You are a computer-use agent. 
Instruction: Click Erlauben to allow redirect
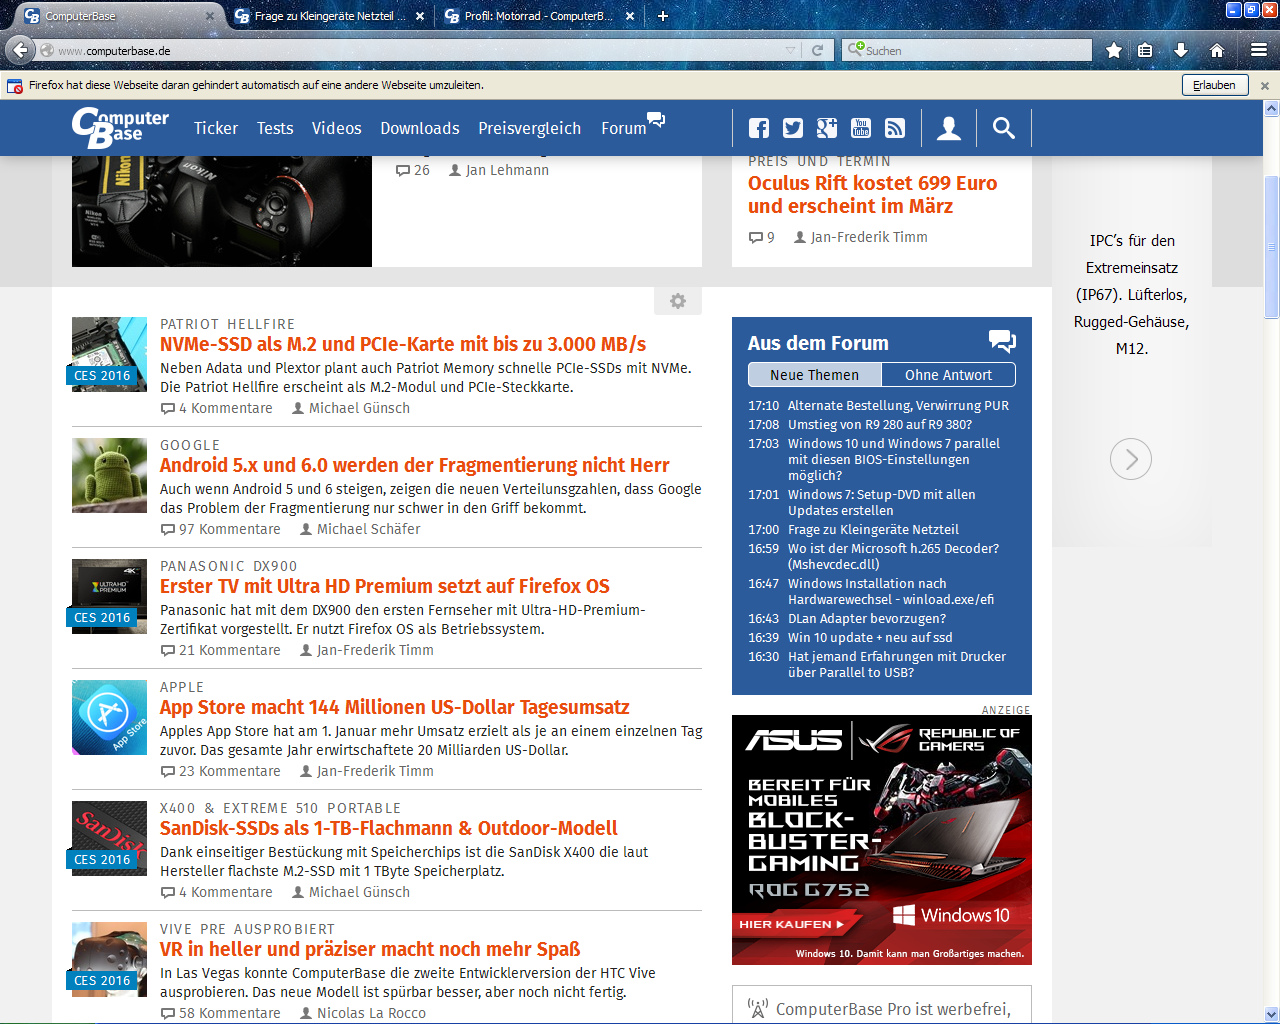(1214, 85)
